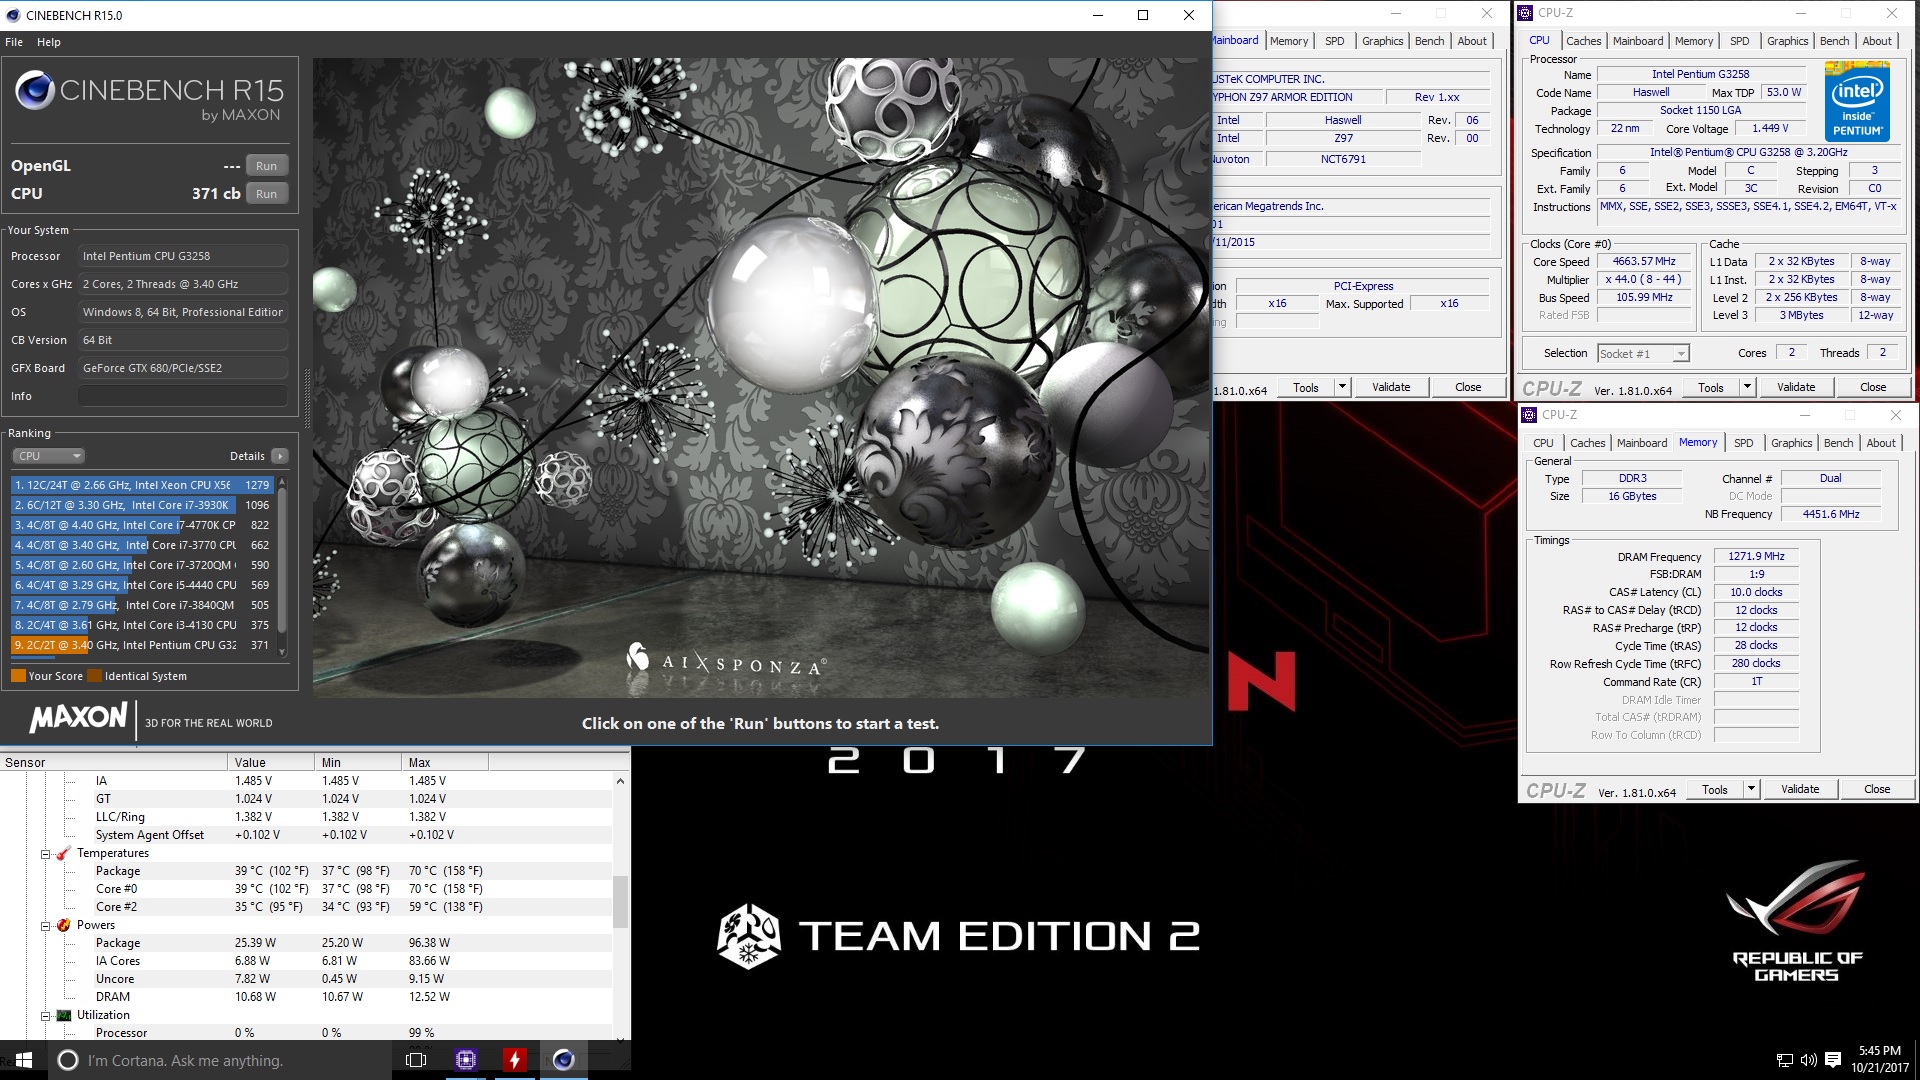Open Tools dropdown arrow in CPU-Z Memory window
Image resolution: width=1920 pixels, height=1080 pixels.
click(x=1751, y=789)
